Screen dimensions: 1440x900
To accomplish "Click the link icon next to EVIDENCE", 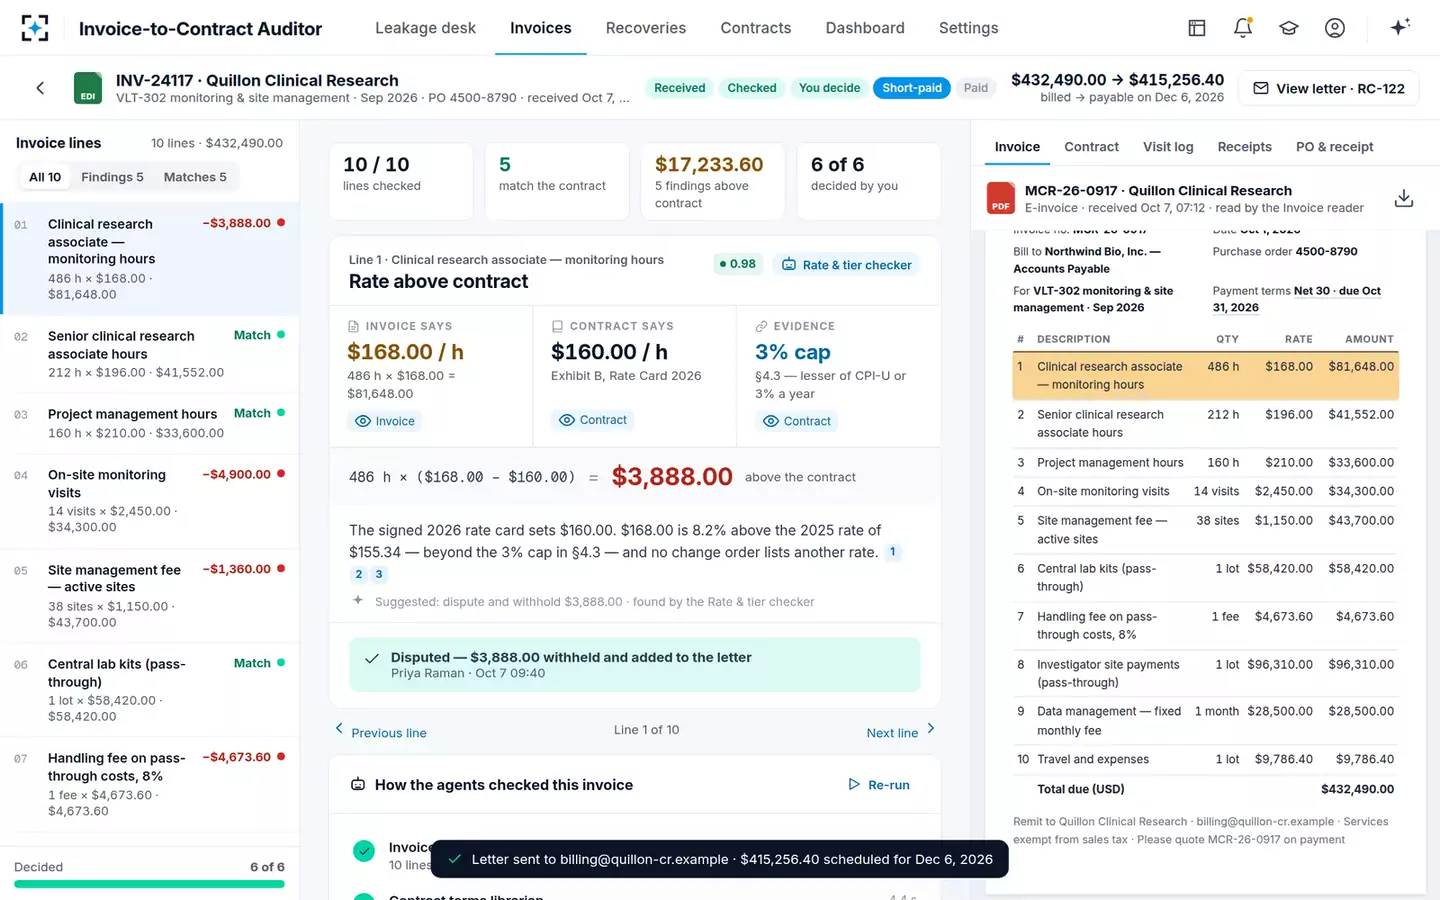I will (x=761, y=326).
